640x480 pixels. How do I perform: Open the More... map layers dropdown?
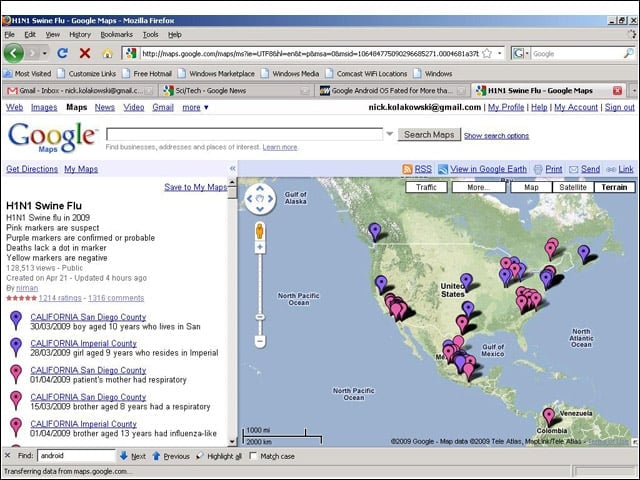pyautogui.click(x=478, y=187)
